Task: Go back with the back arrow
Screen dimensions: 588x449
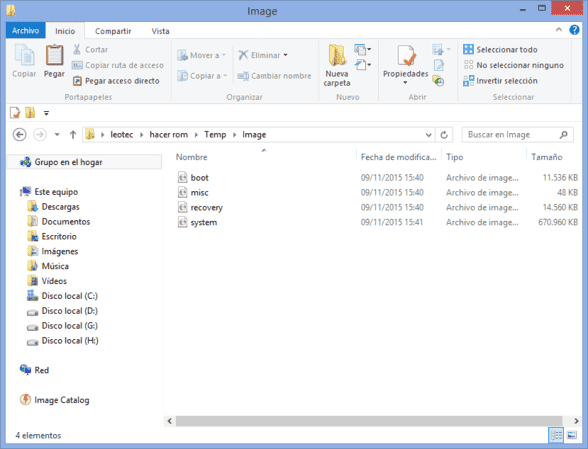Action: [x=20, y=134]
